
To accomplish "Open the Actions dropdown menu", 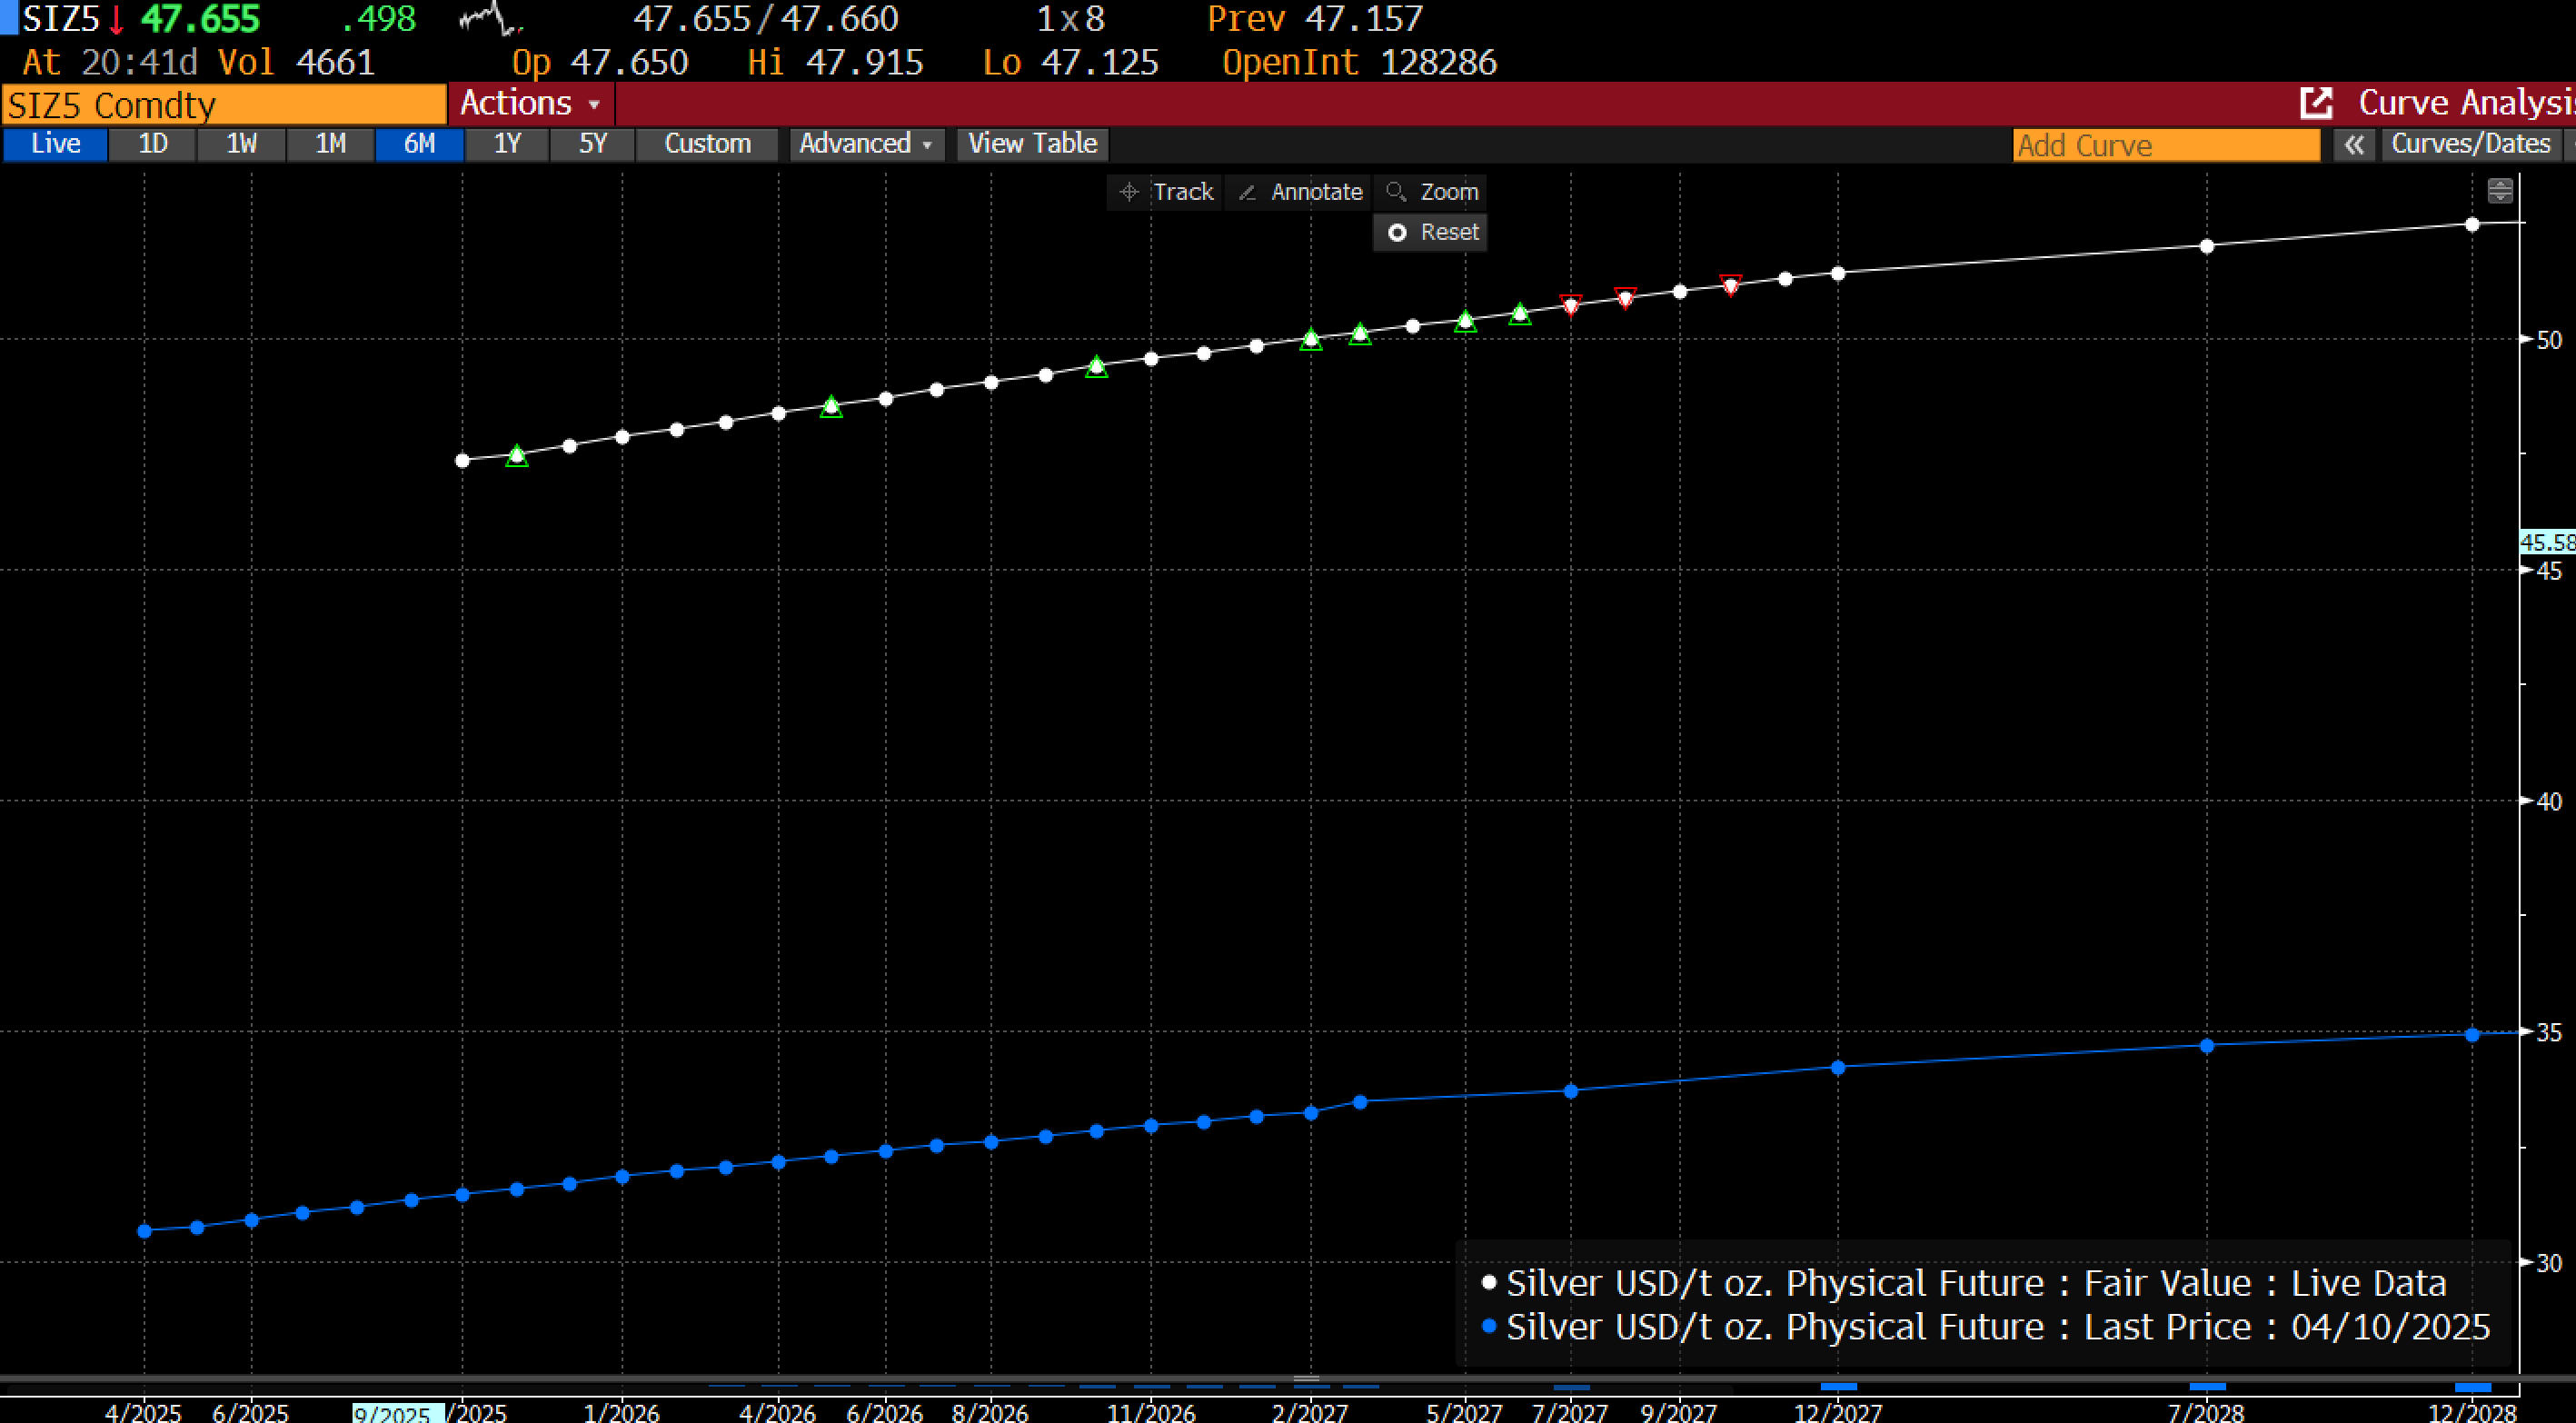I will 530,104.
